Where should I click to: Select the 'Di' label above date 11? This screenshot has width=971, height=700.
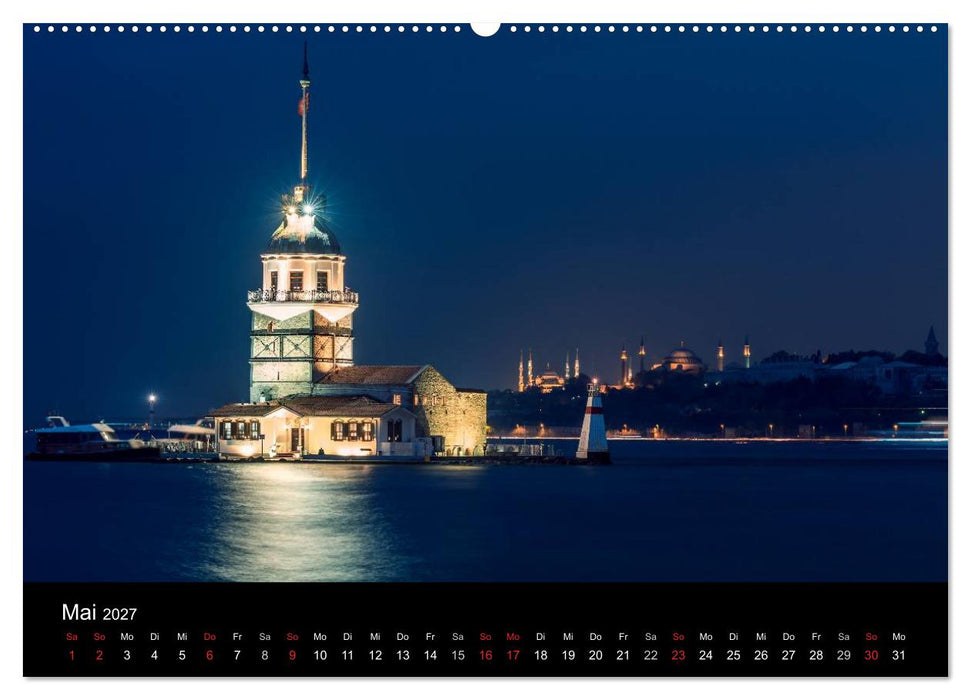pyautogui.click(x=347, y=637)
